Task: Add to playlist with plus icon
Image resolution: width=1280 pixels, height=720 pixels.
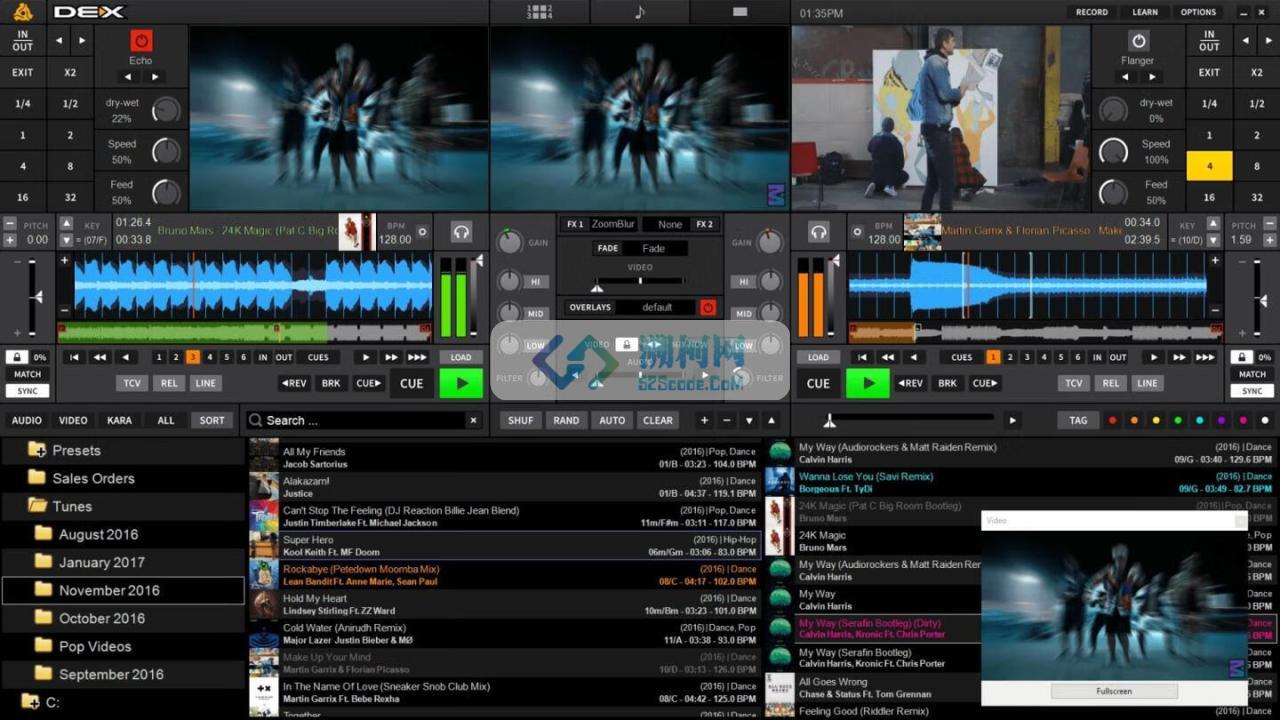Action: pos(704,420)
